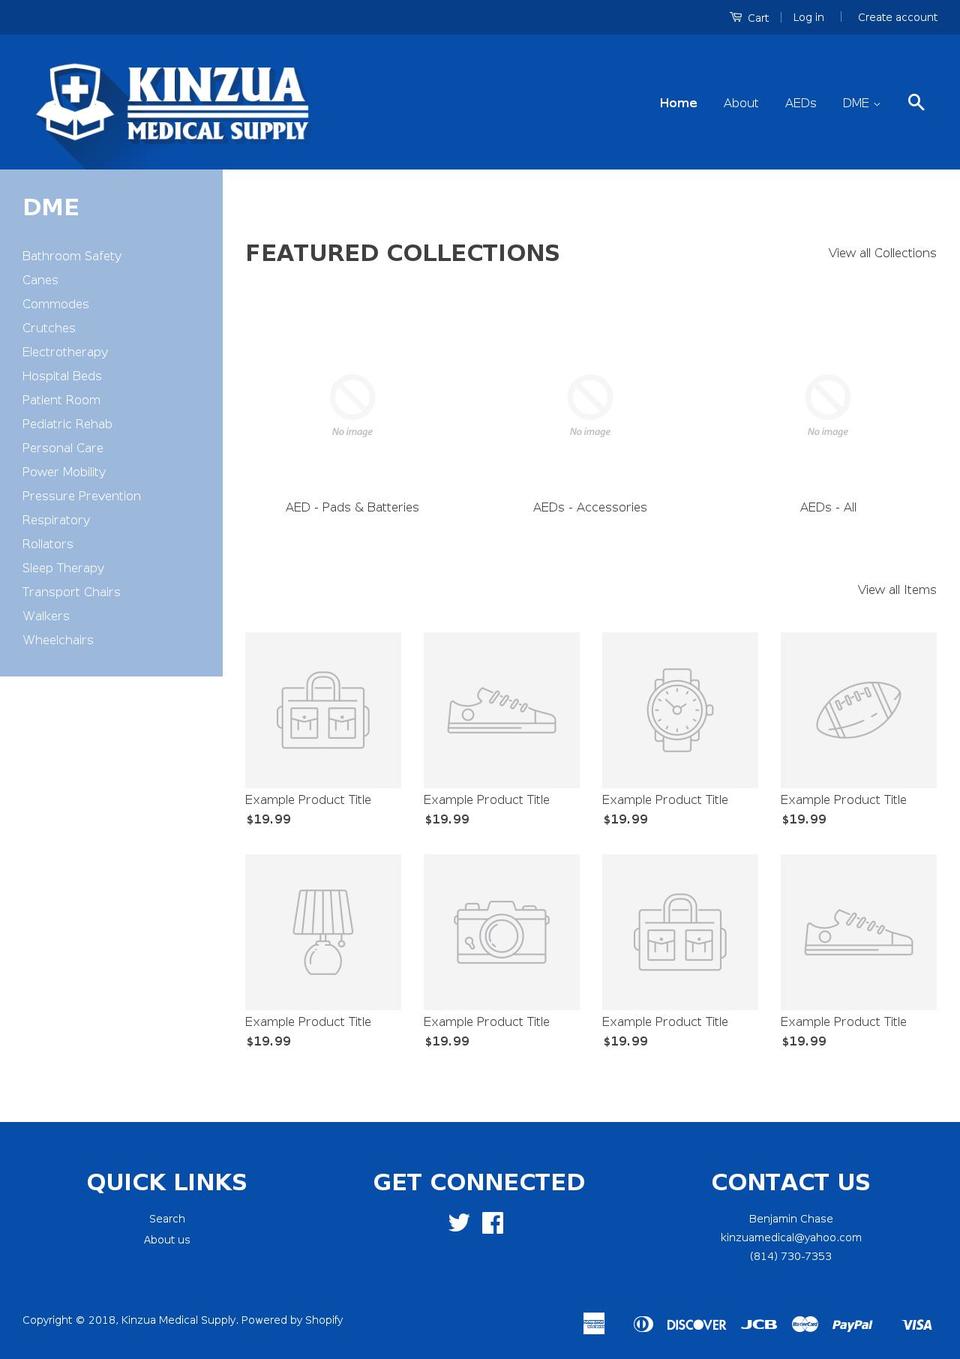Click the kinzuamedical@yahoo.com email link
This screenshot has height=1359, width=960.
791,1237
